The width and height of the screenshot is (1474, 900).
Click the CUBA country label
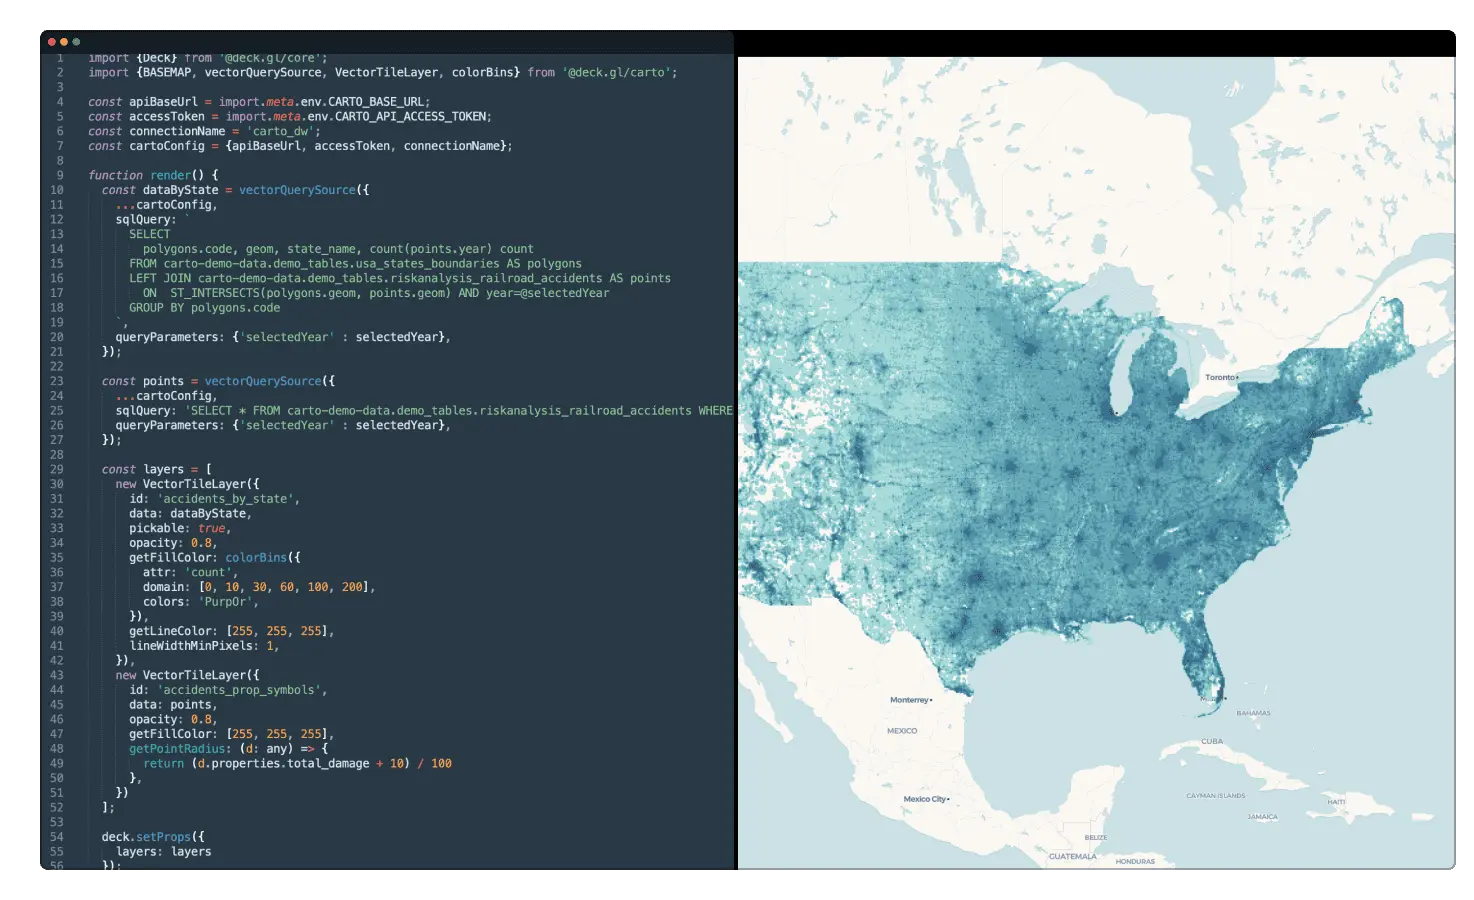click(1210, 742)
